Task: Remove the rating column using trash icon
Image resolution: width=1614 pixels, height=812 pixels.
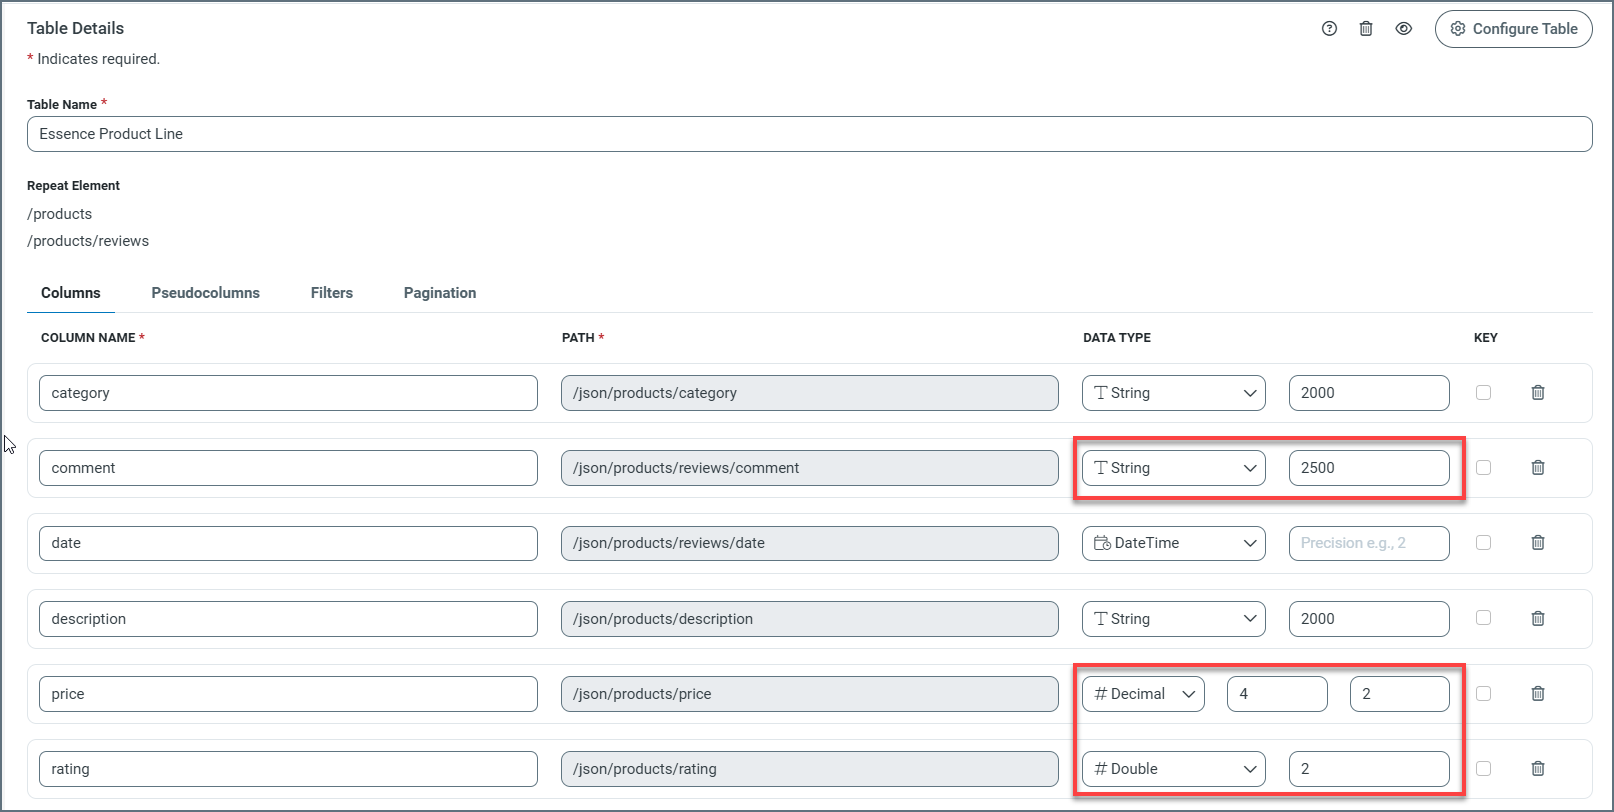Action: pyautogui.click(x=1538, y=769)
